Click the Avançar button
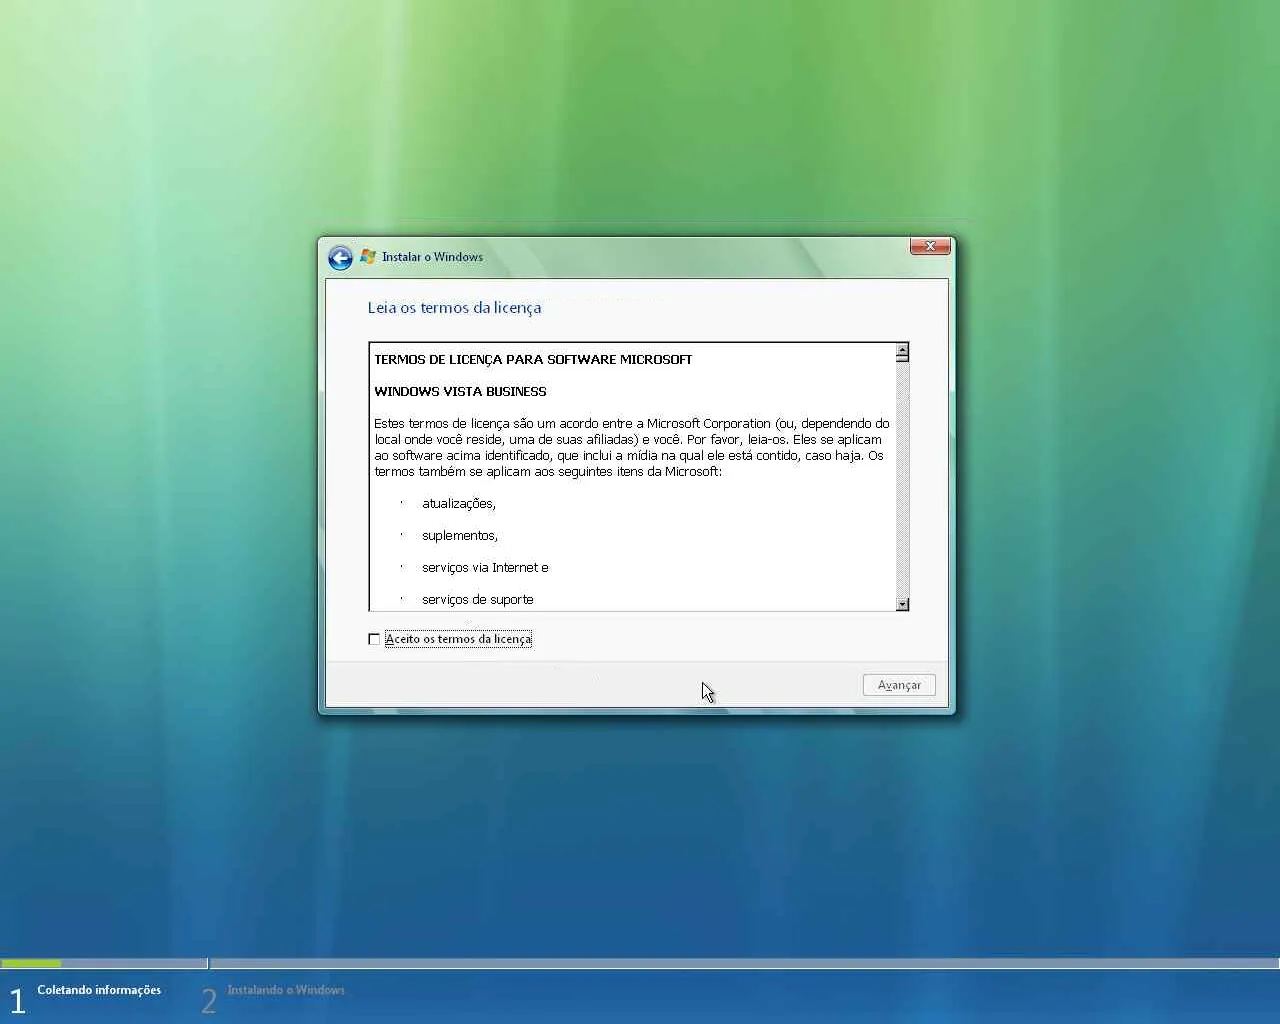The height and width of the screenshot is (1024, 1280). pyautogui.click(x=899, y=685)
